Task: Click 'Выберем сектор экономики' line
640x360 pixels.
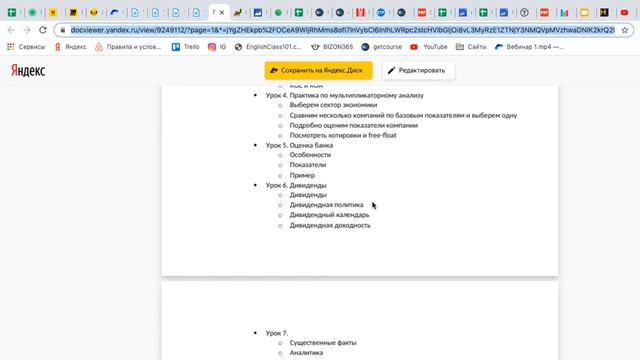Action: tap(333, 105)
